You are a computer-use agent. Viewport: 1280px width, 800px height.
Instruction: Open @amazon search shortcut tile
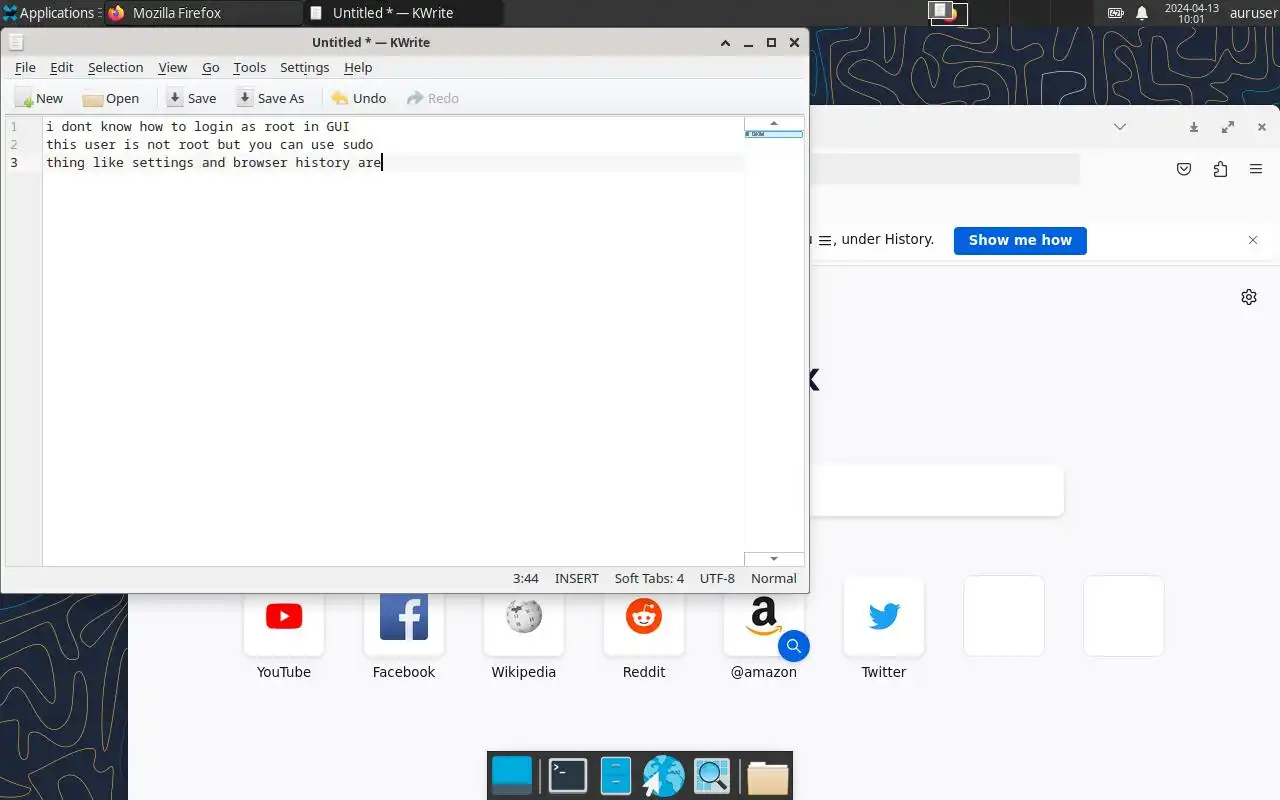tap(764, 628)
